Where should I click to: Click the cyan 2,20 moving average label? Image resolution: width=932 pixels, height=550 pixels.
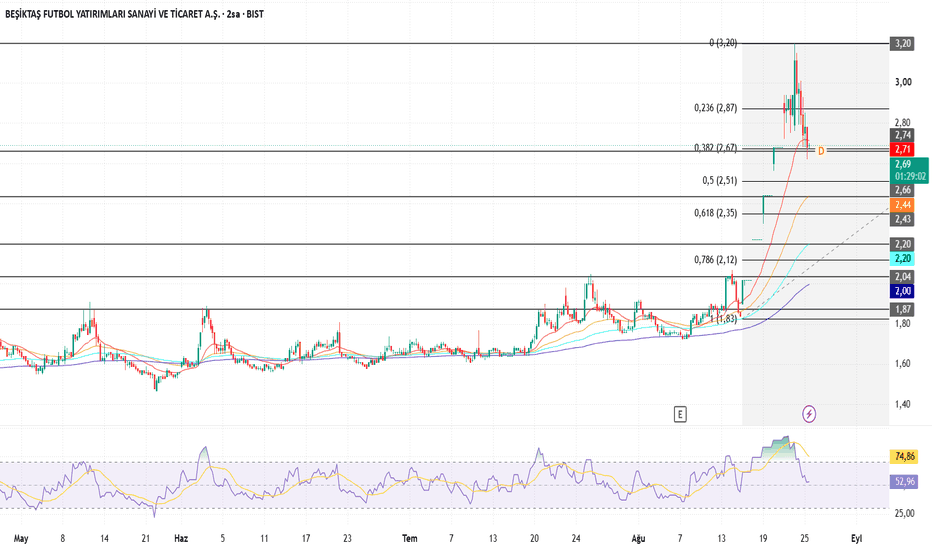click(902, 259)
